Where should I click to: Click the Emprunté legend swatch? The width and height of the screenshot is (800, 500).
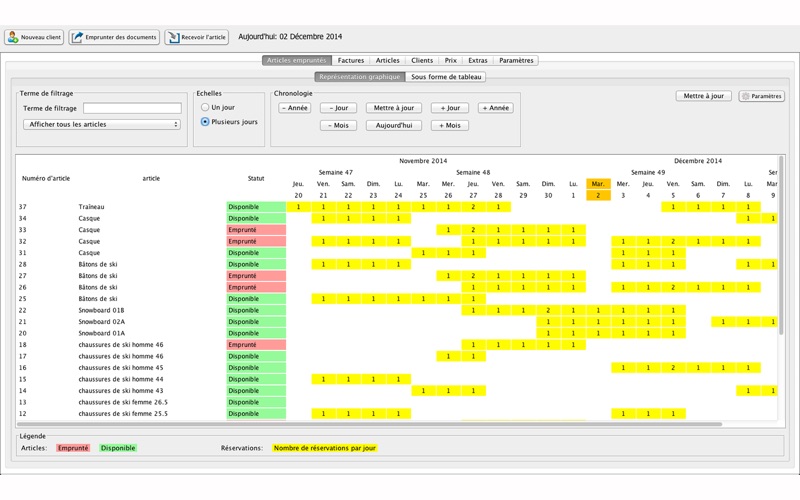pos(73,448)
